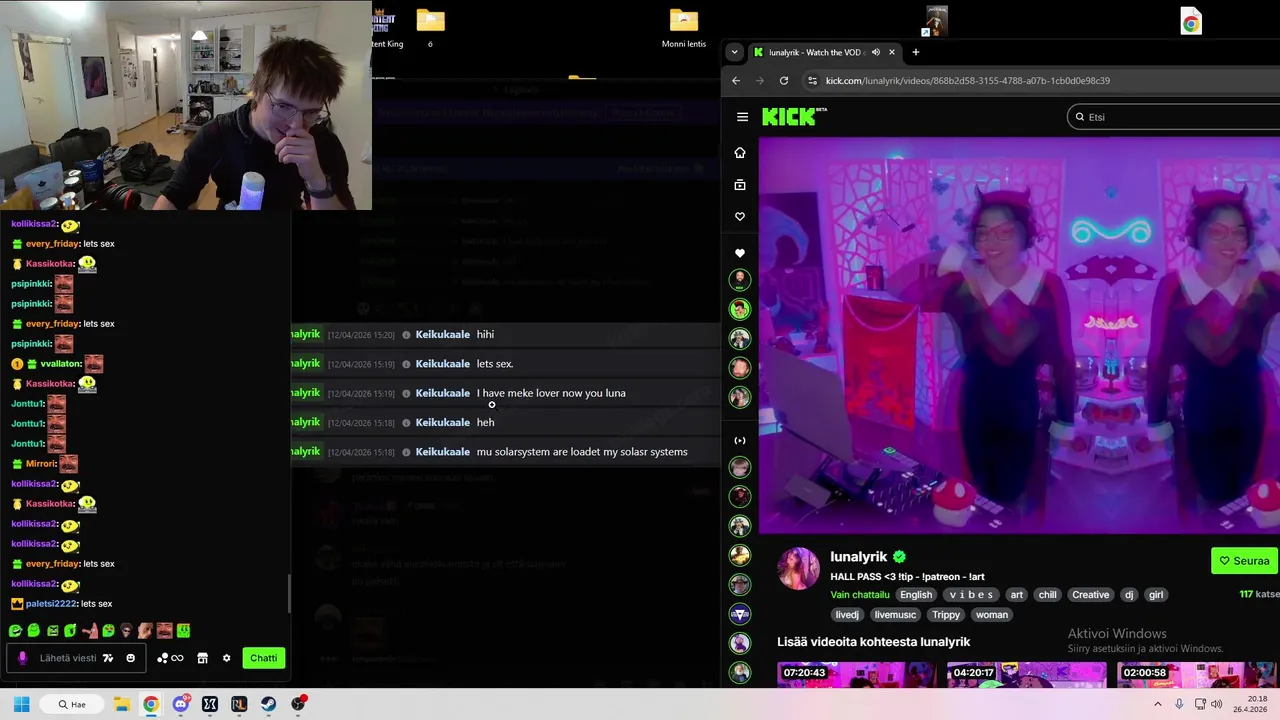Viewport: 1280px width, 720px height.
Task: Pick the Patrick emote in quick emotes
Action: pyautogui.click(x=92, y=631)
